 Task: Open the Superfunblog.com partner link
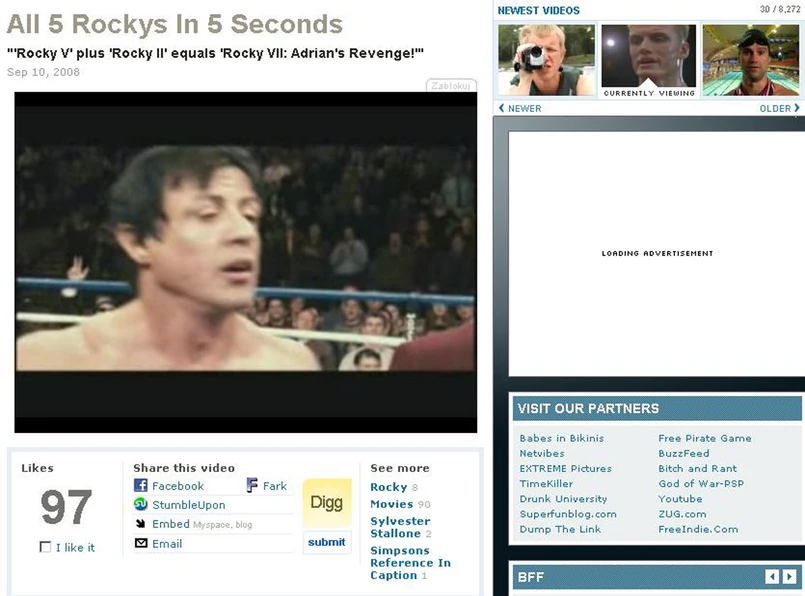568,514
